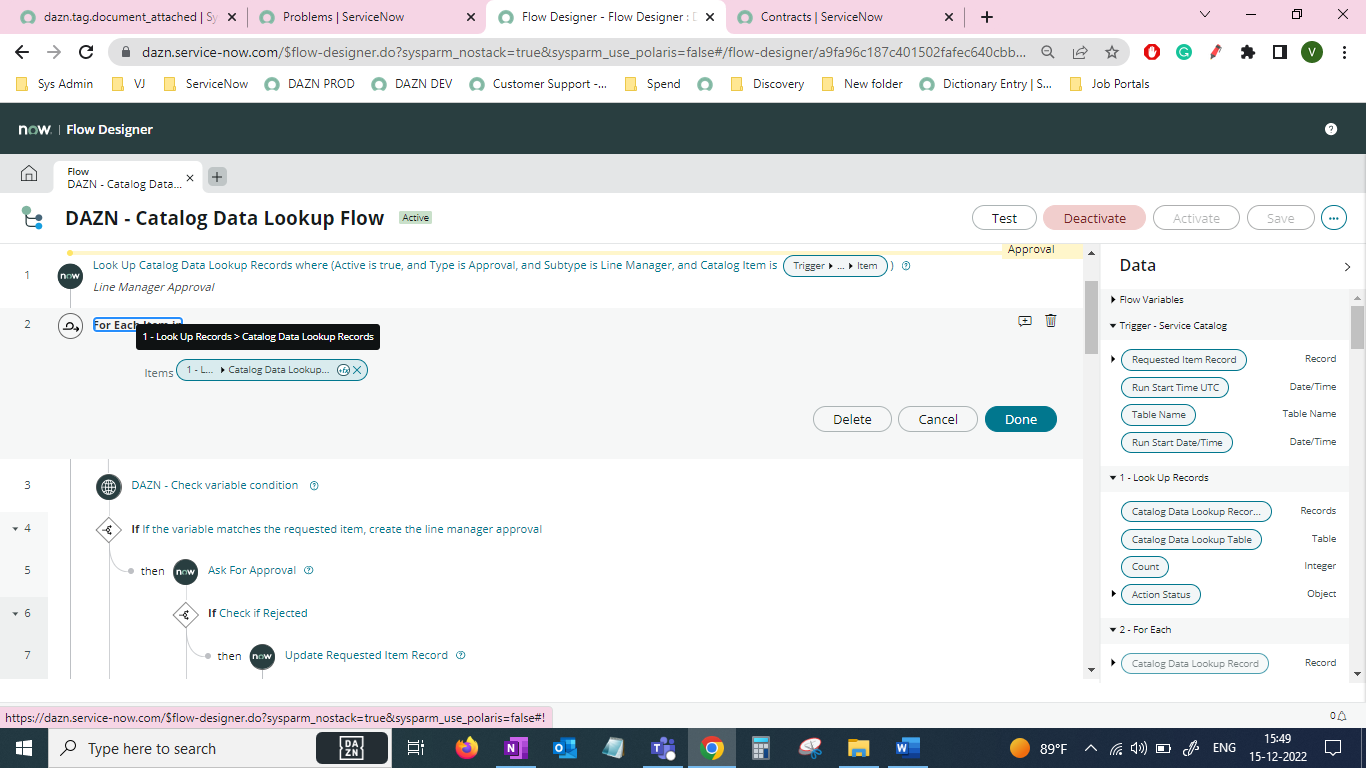The height and width of the screenshot is (768, 1366).
Task: Bookmark this page with the star icon
Action: [x=1112, y=52]
